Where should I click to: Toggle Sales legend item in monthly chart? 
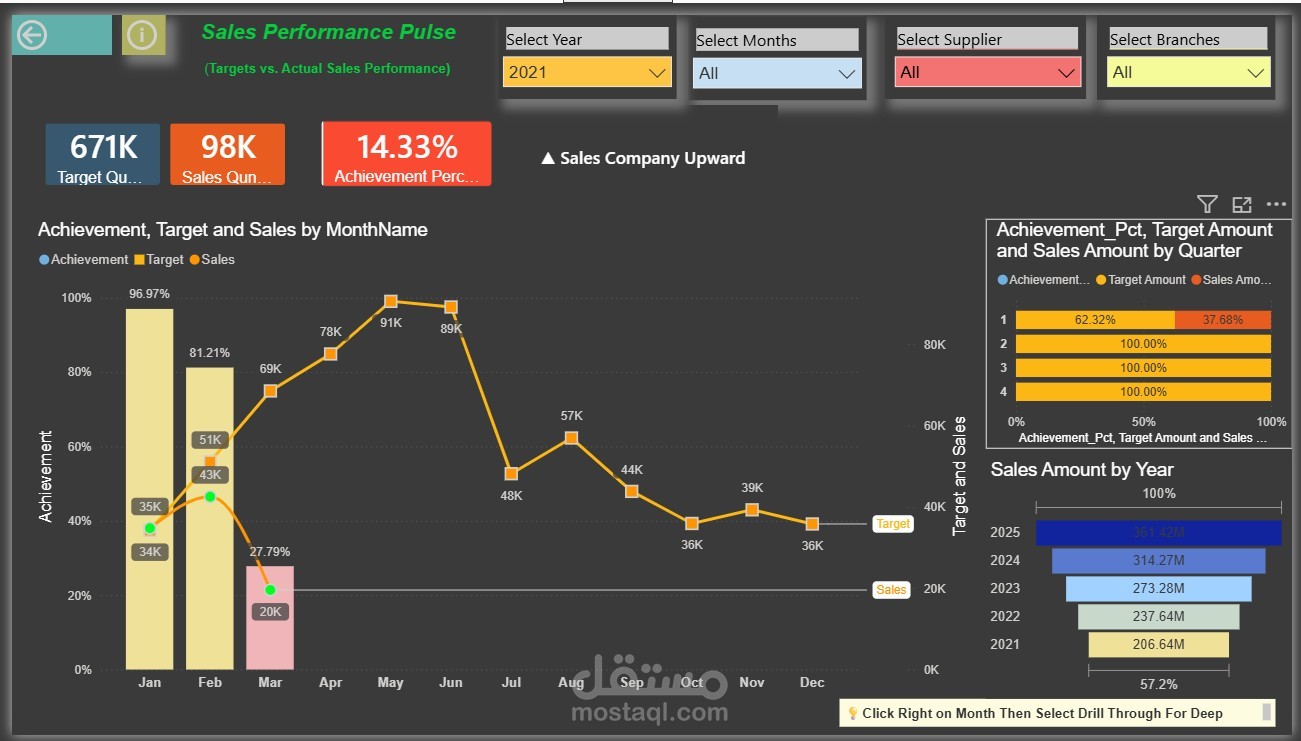pyautogui.click(x=212, y=259)
